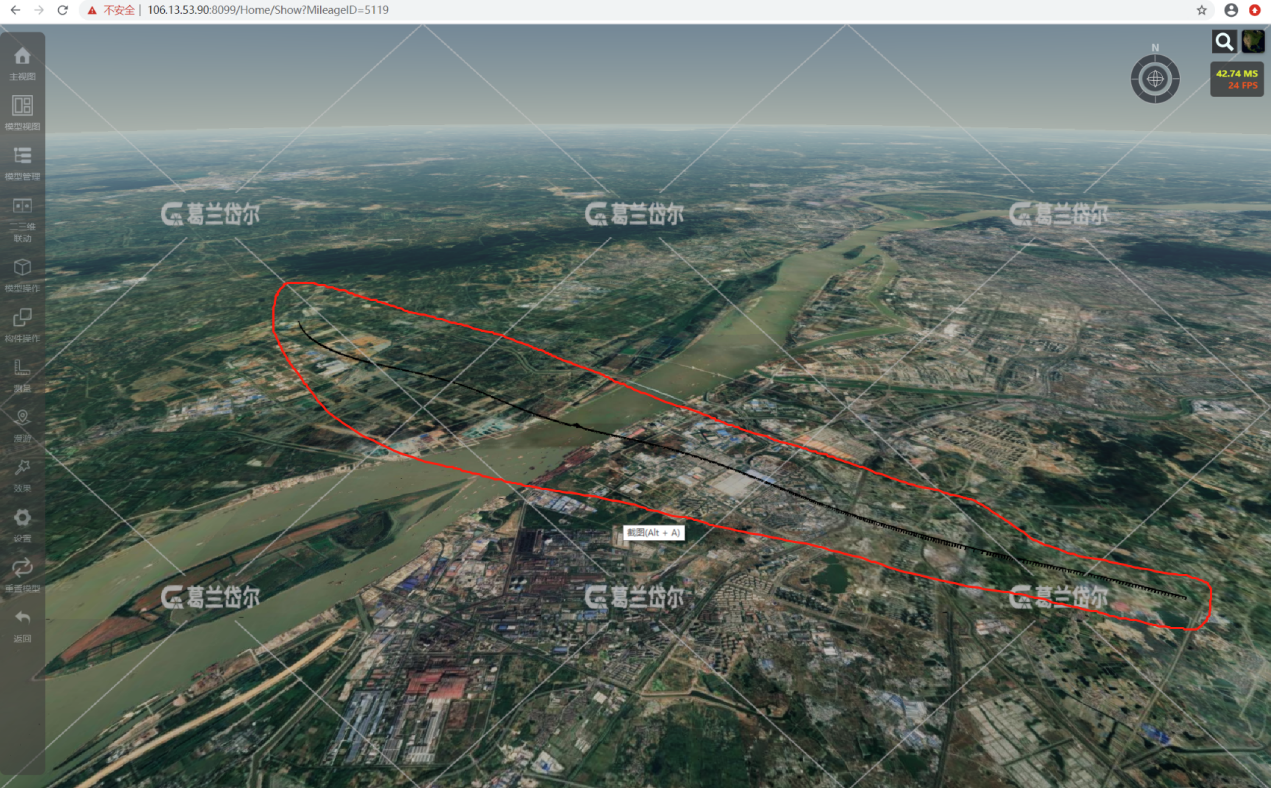This screenshot has height=788, width=1271.
Task: Open the 效果 effects wand
Action: coord(22,468)
